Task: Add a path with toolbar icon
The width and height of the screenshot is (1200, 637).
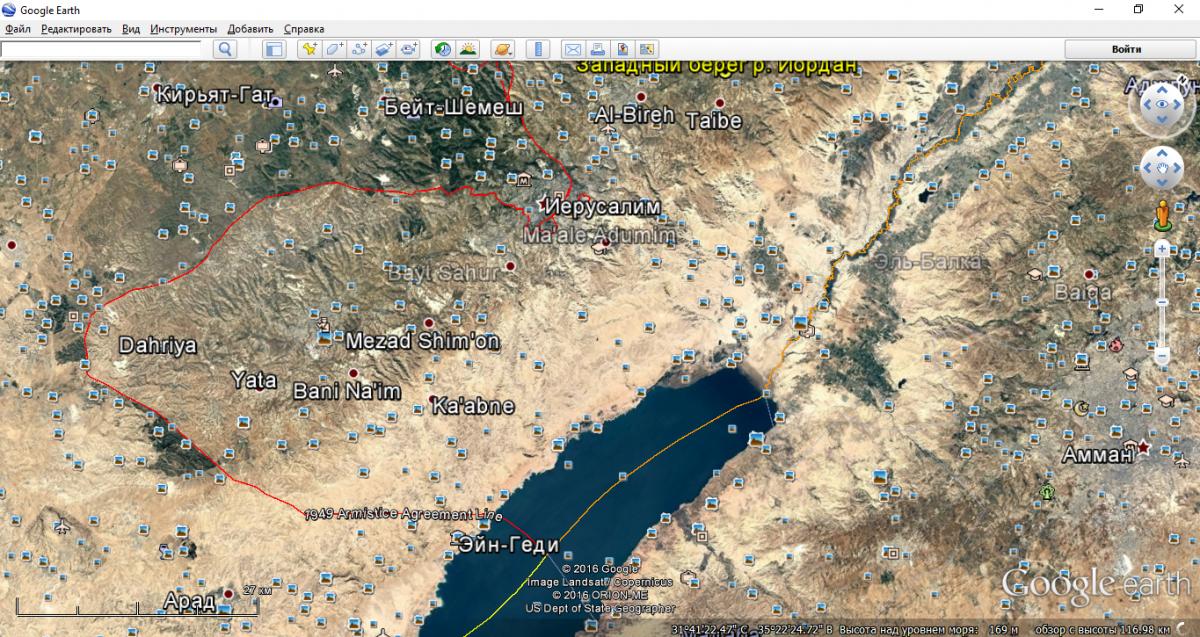Action: point(359,49)
